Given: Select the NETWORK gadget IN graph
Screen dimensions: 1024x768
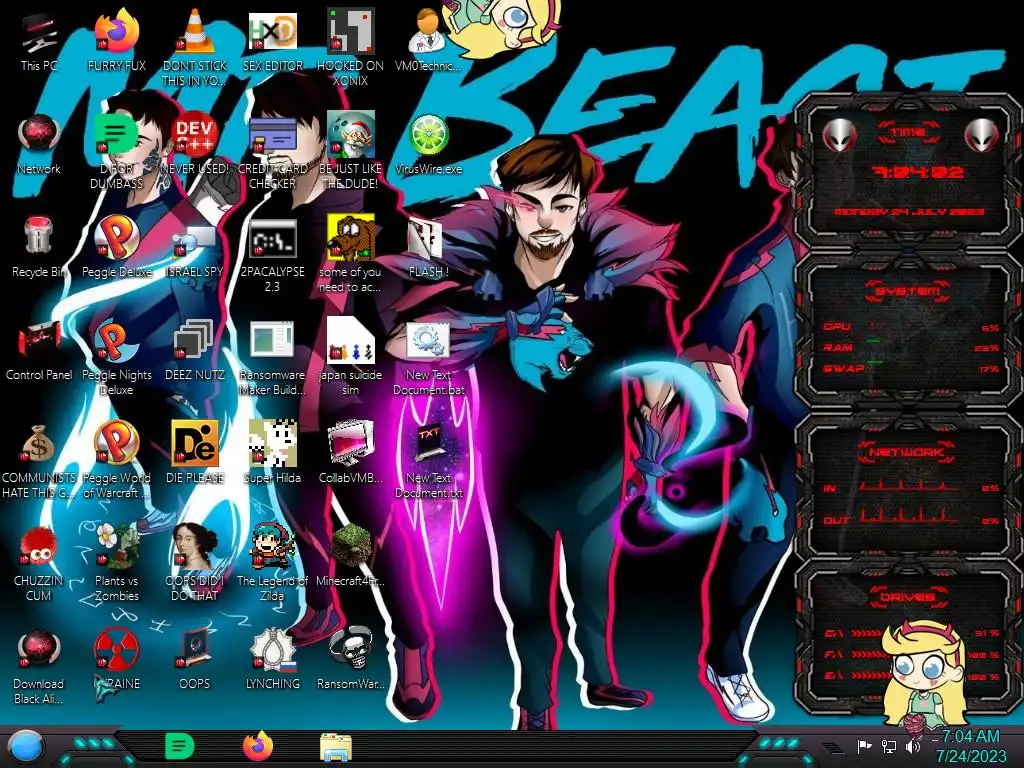Looking at the screenshot, I should coord(908,485).
